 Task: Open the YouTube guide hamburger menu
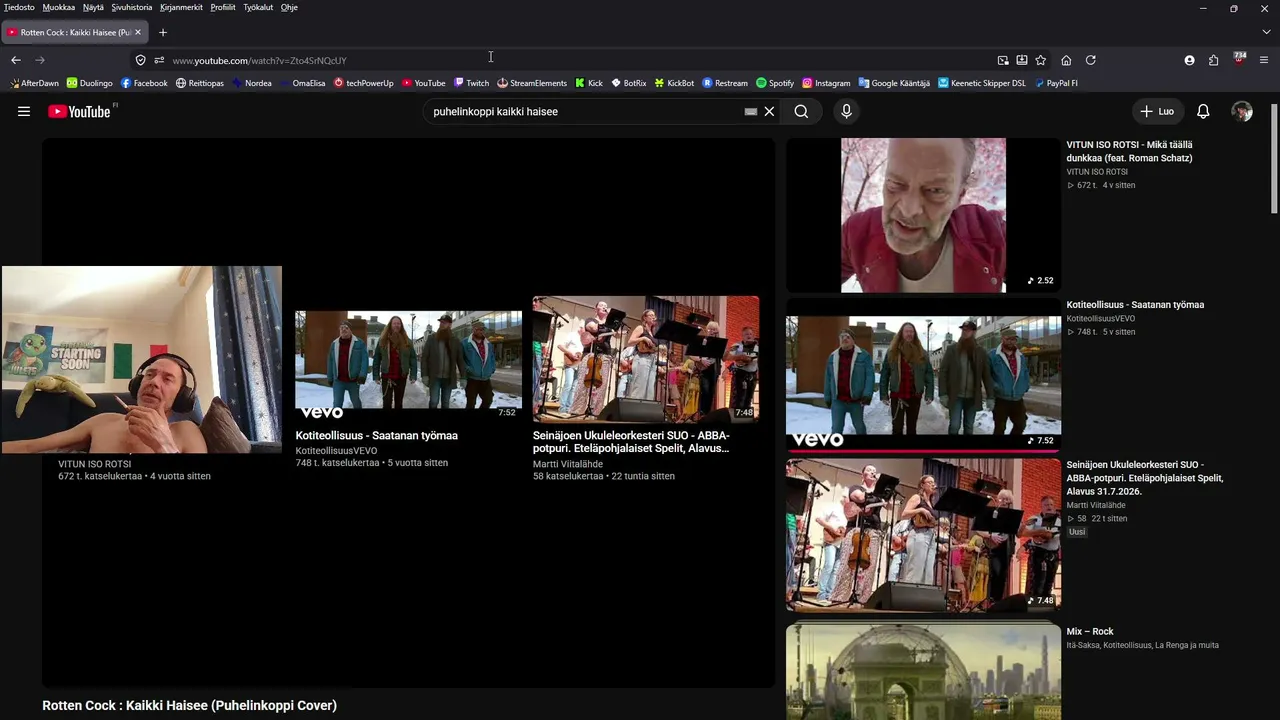tap(24, 112)
